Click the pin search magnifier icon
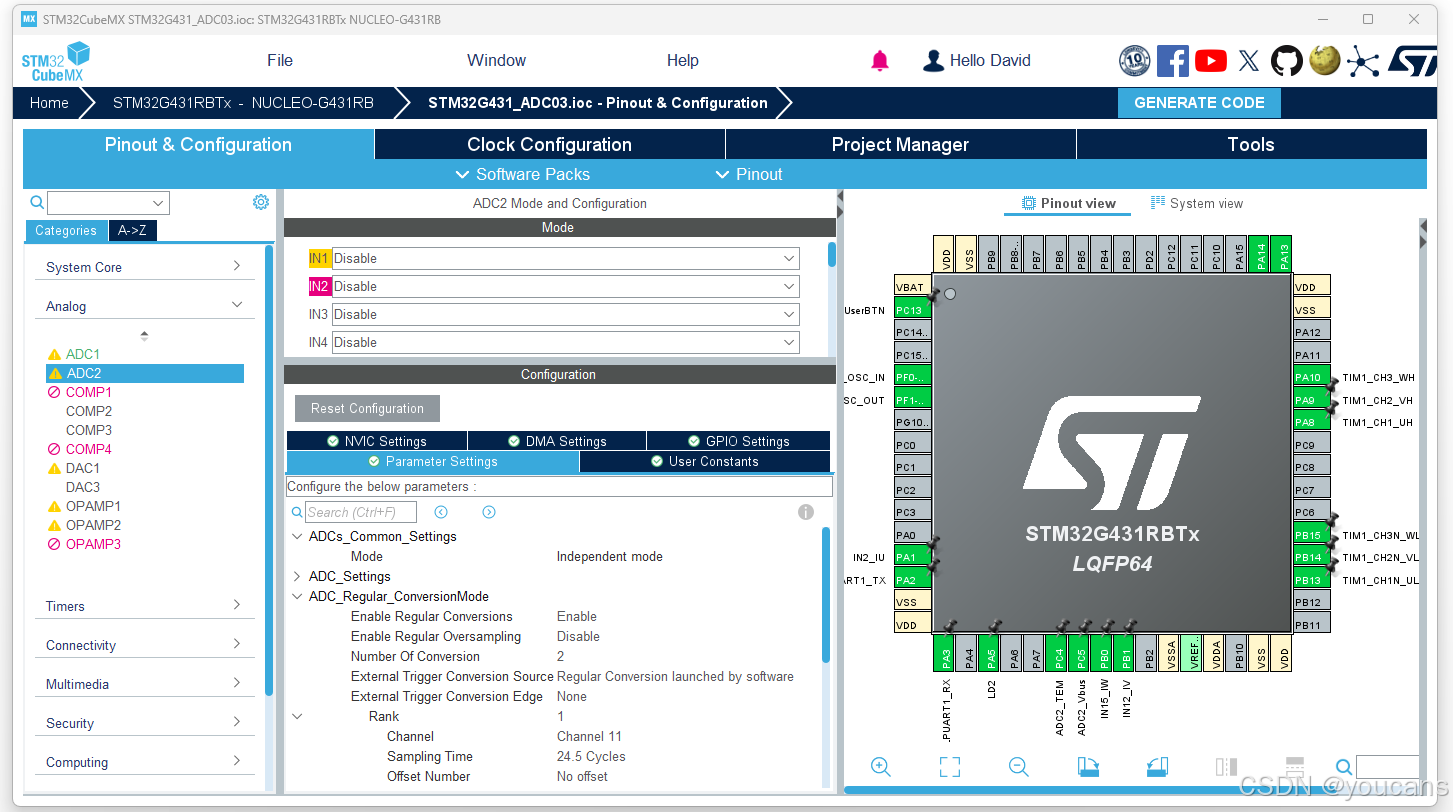Screen dimensions: 1453x812 click(x=1344, y=767)
